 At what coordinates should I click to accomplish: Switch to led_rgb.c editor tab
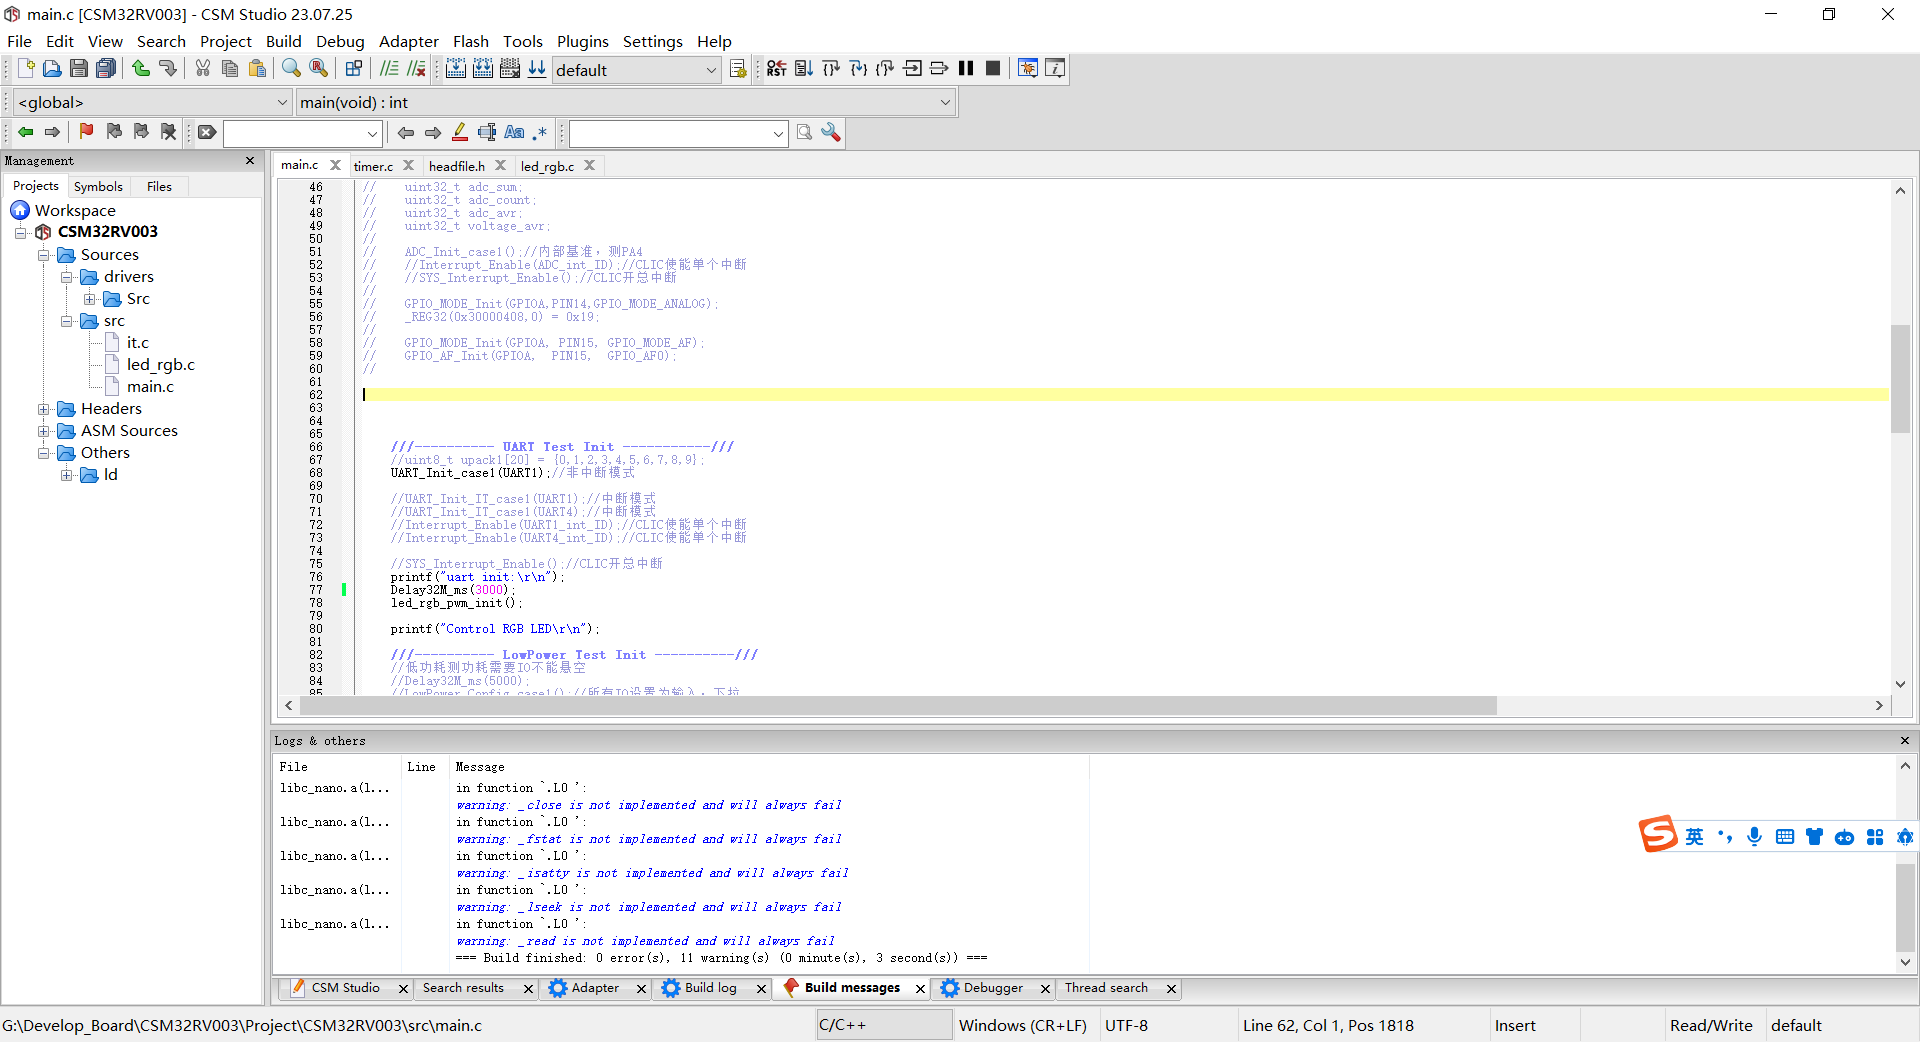pyautogui.click(x=547, y=166)
